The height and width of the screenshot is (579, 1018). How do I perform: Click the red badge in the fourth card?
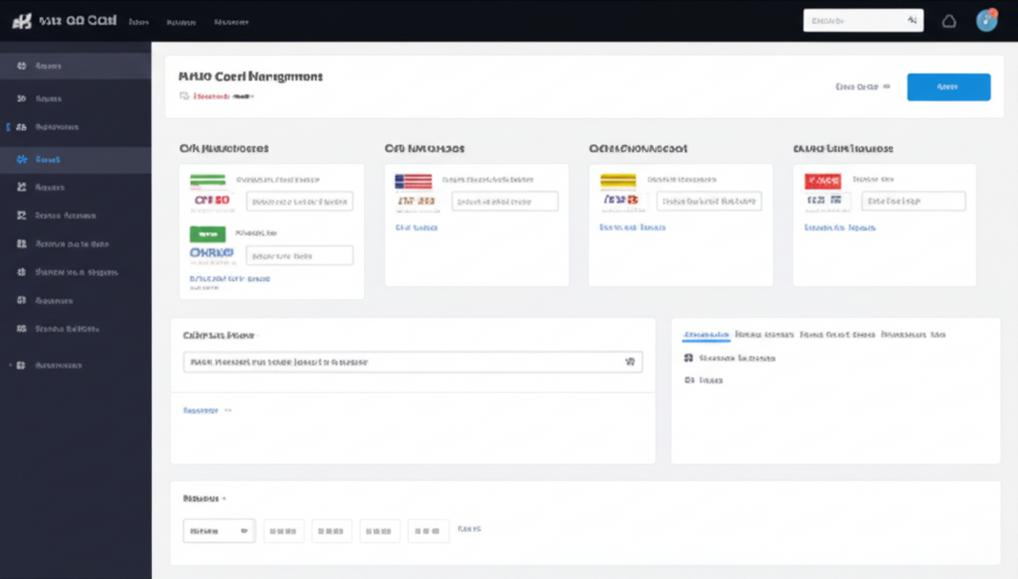pyautogui.click(x=823, y=181)
